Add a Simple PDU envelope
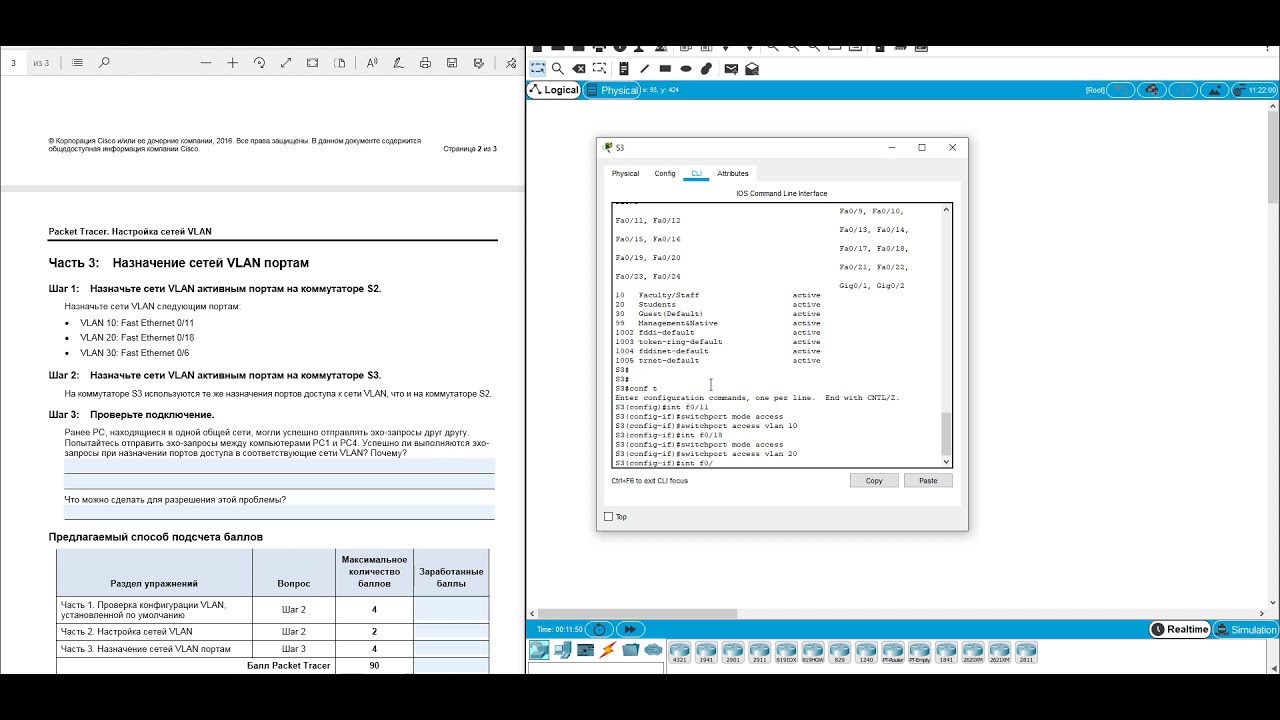This screenshot has height=720, width=1280. [x=731, y=69]
